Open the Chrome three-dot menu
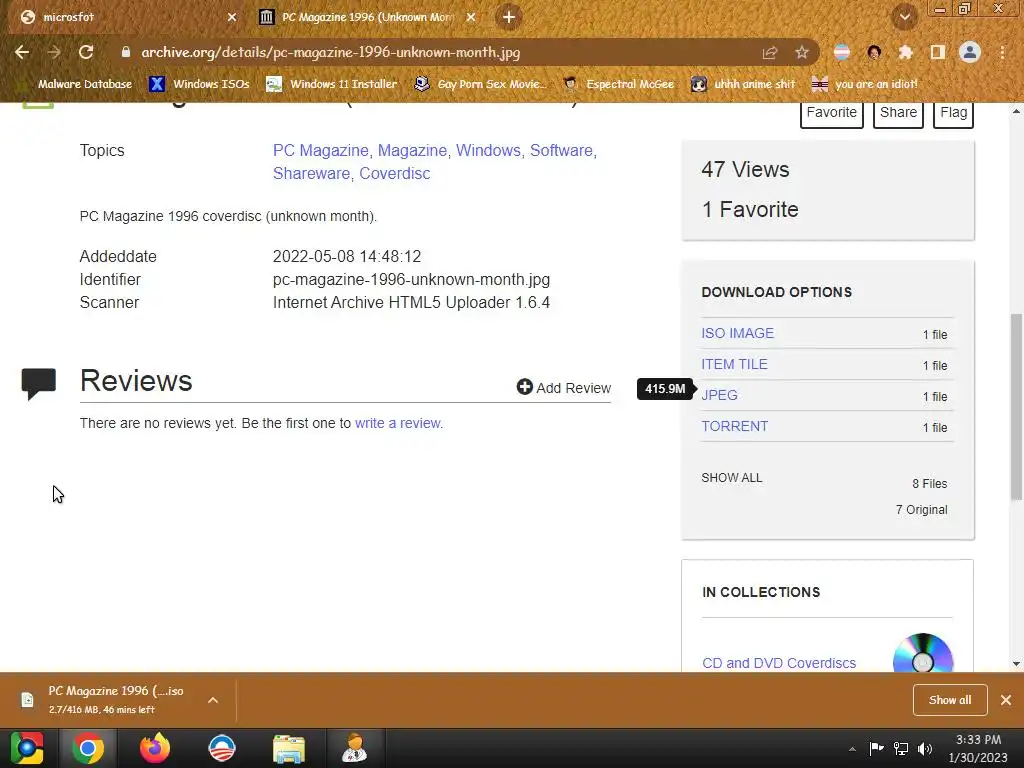Screen dimensions: 1024x768 click(1002, 52)
